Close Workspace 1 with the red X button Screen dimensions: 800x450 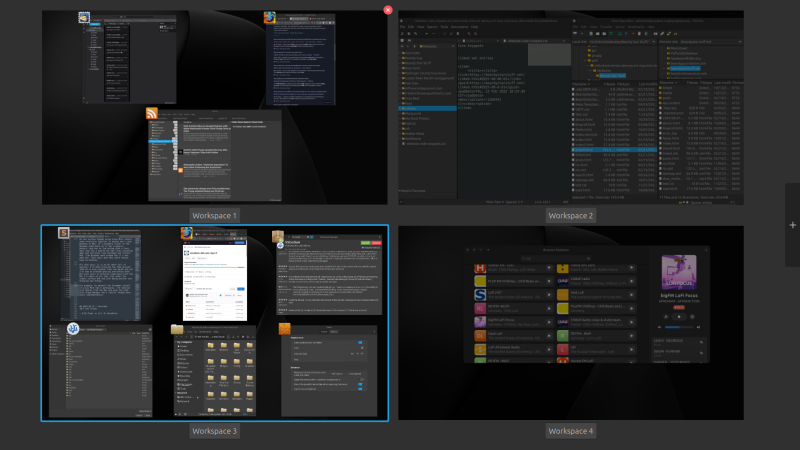(x=388, y=10)
